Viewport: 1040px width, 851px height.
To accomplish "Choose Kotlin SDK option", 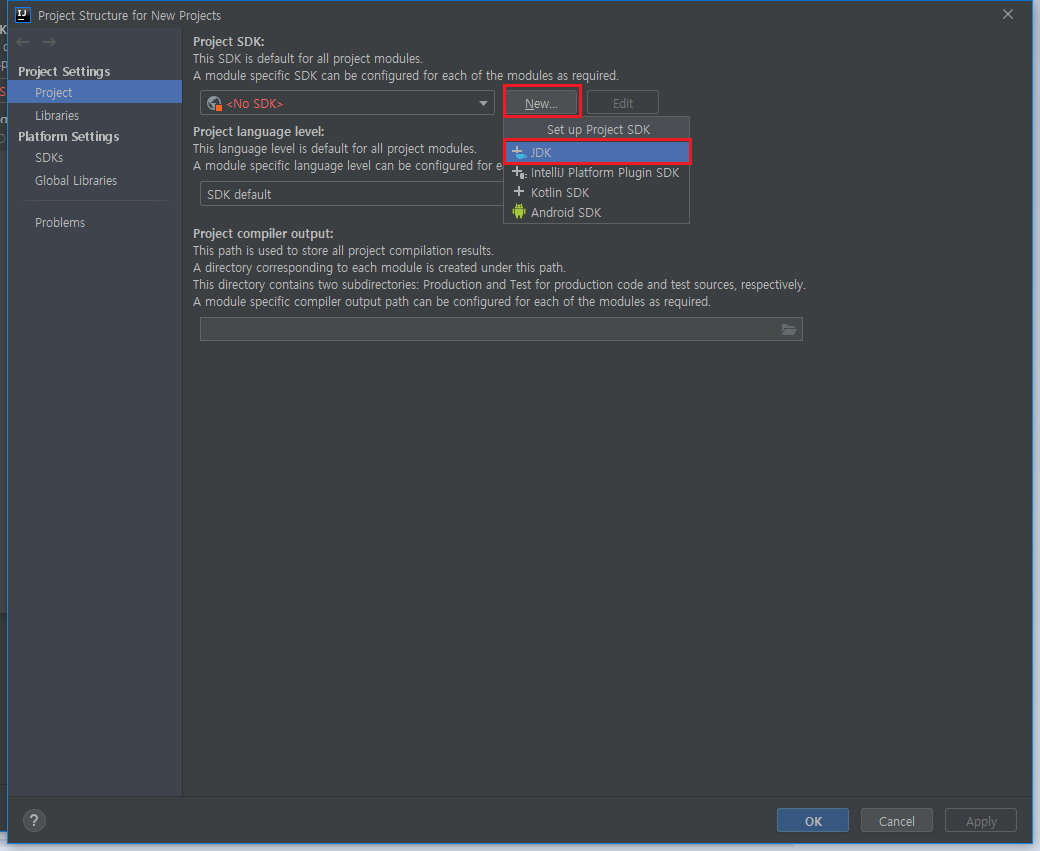I will click(x=596, y=192).
